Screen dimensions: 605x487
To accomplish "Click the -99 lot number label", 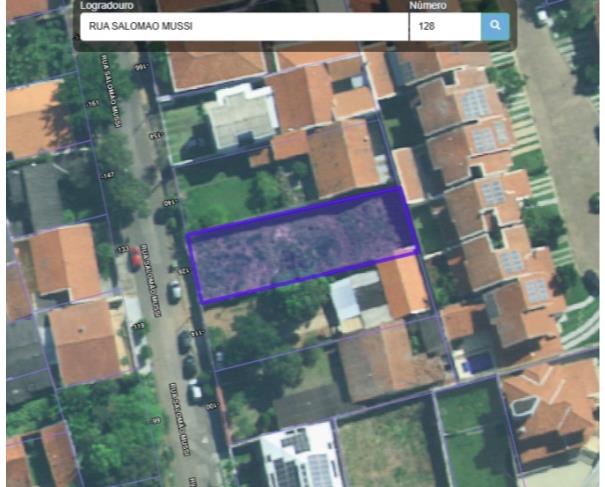I will pyautogui.click(x=155, y=421).
